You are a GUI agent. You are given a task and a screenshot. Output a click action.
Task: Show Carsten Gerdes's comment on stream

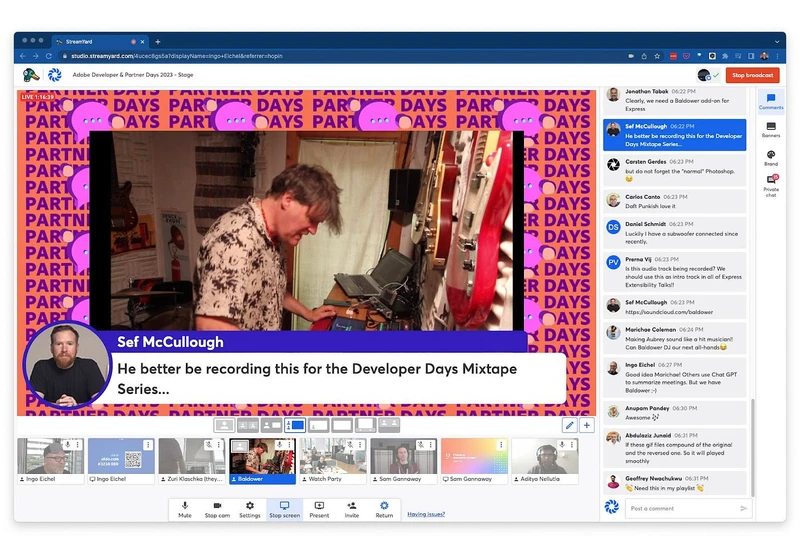point(674,170)
